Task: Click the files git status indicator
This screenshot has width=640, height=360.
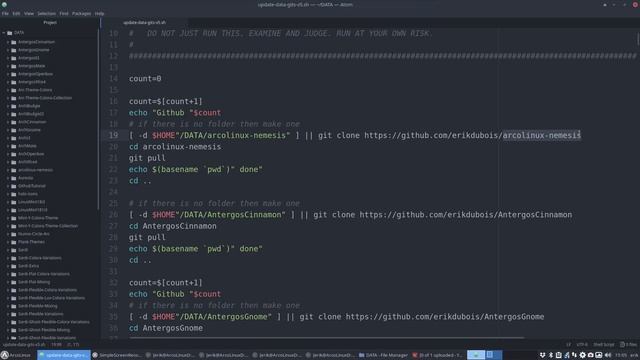Action: coord(629,344)
